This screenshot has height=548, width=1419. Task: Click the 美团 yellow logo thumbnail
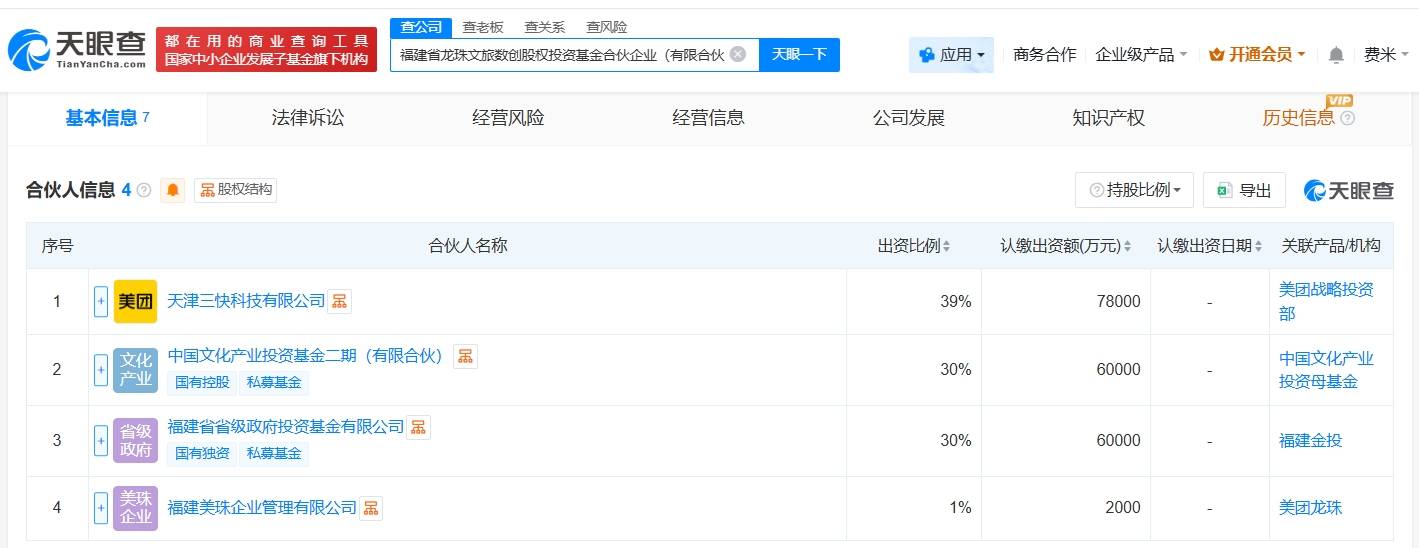click(x=135, y=301)
